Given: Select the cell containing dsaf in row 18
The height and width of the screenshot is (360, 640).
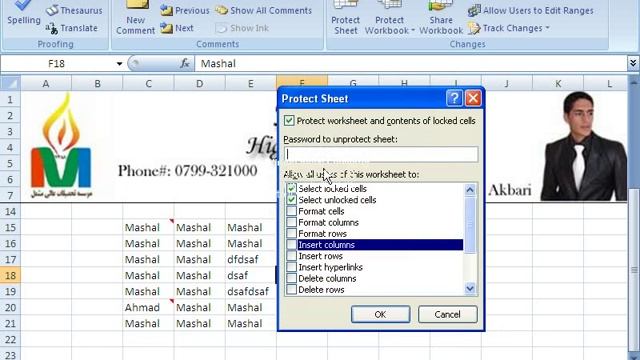Looking at the screenshot, I should pyautogui.click(x=250, y=276).
